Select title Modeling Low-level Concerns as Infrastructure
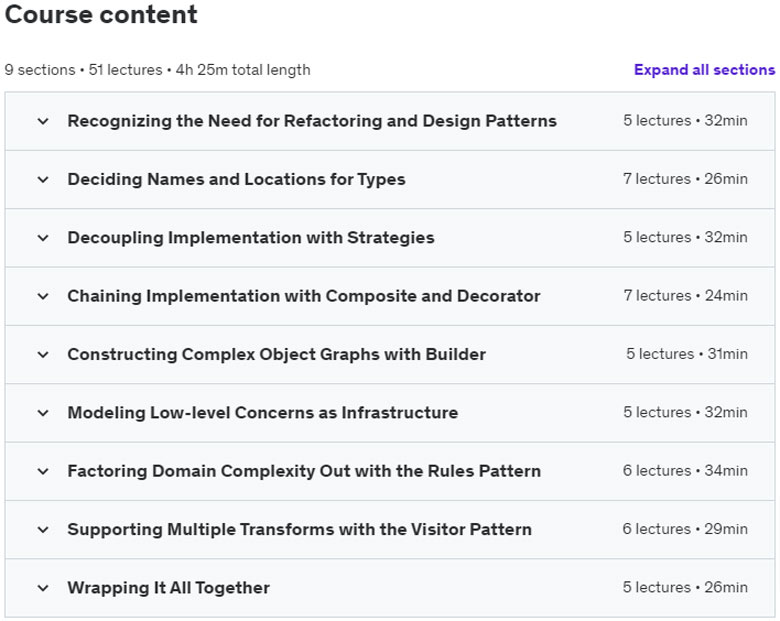Screen dimensions: 780x621 point(263,413)
